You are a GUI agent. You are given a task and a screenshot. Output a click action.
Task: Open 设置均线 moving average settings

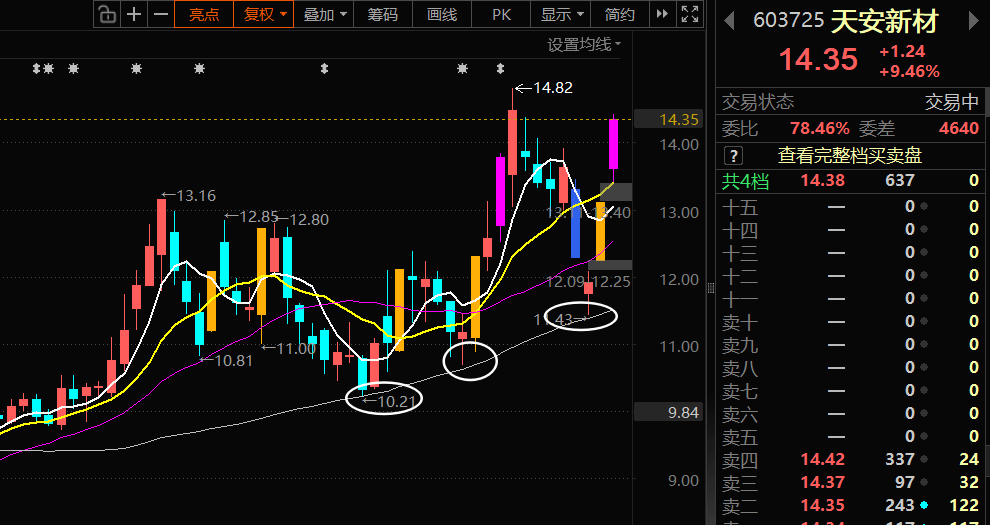[x=584, y=45]
